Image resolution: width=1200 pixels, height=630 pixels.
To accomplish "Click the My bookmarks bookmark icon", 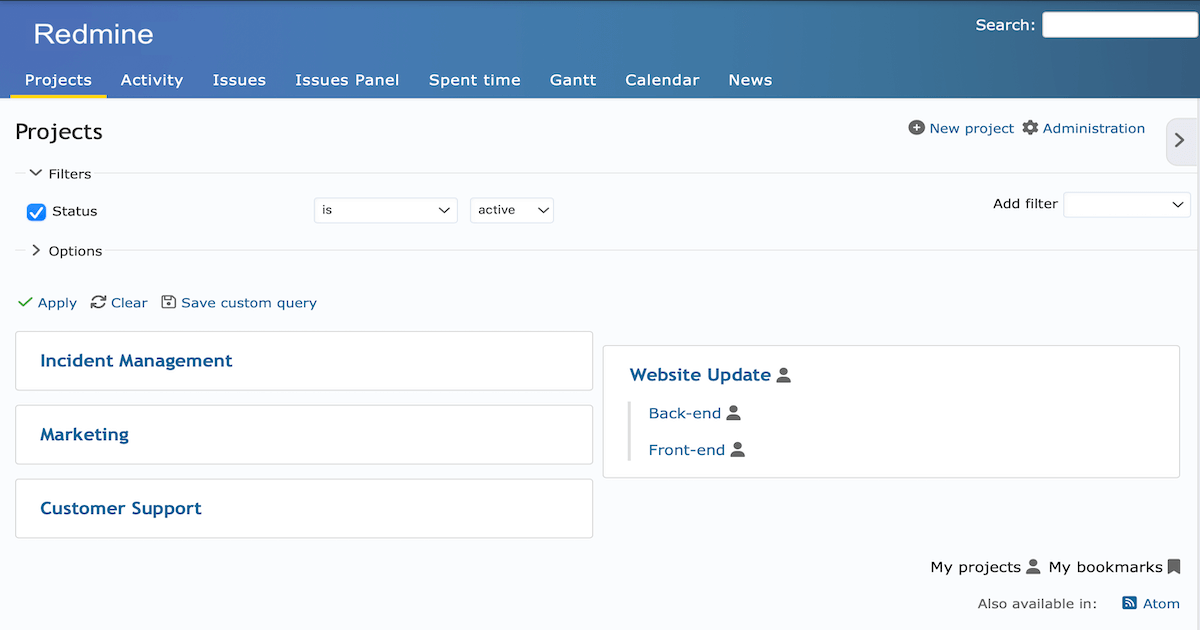I will click(1172, 566).
